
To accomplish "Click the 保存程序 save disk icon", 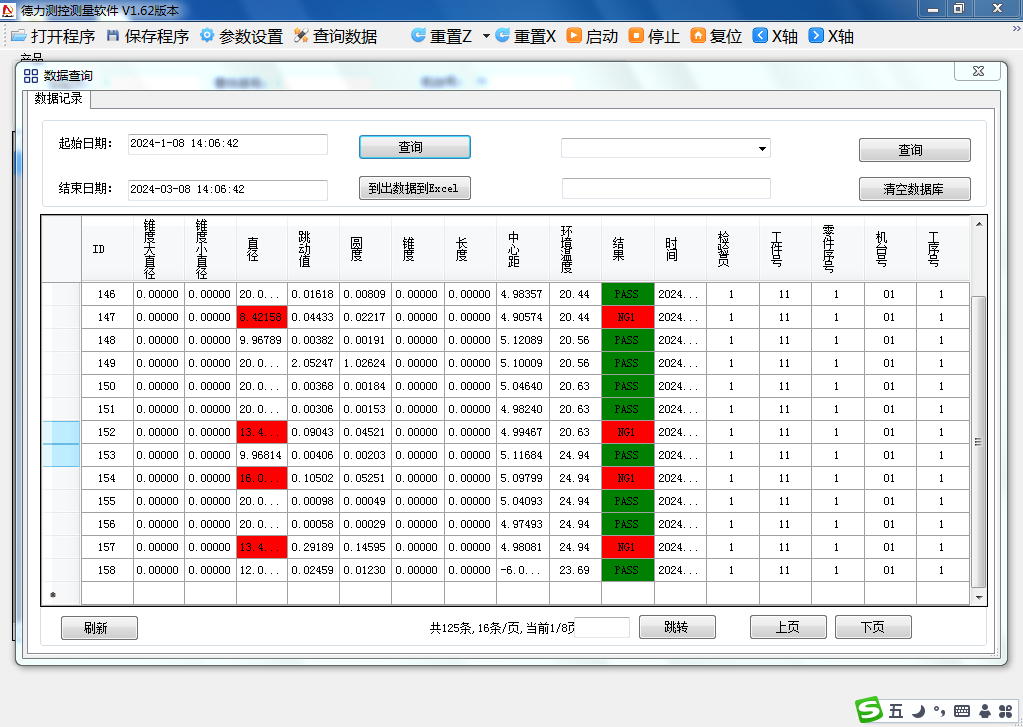I will [112, 36].
